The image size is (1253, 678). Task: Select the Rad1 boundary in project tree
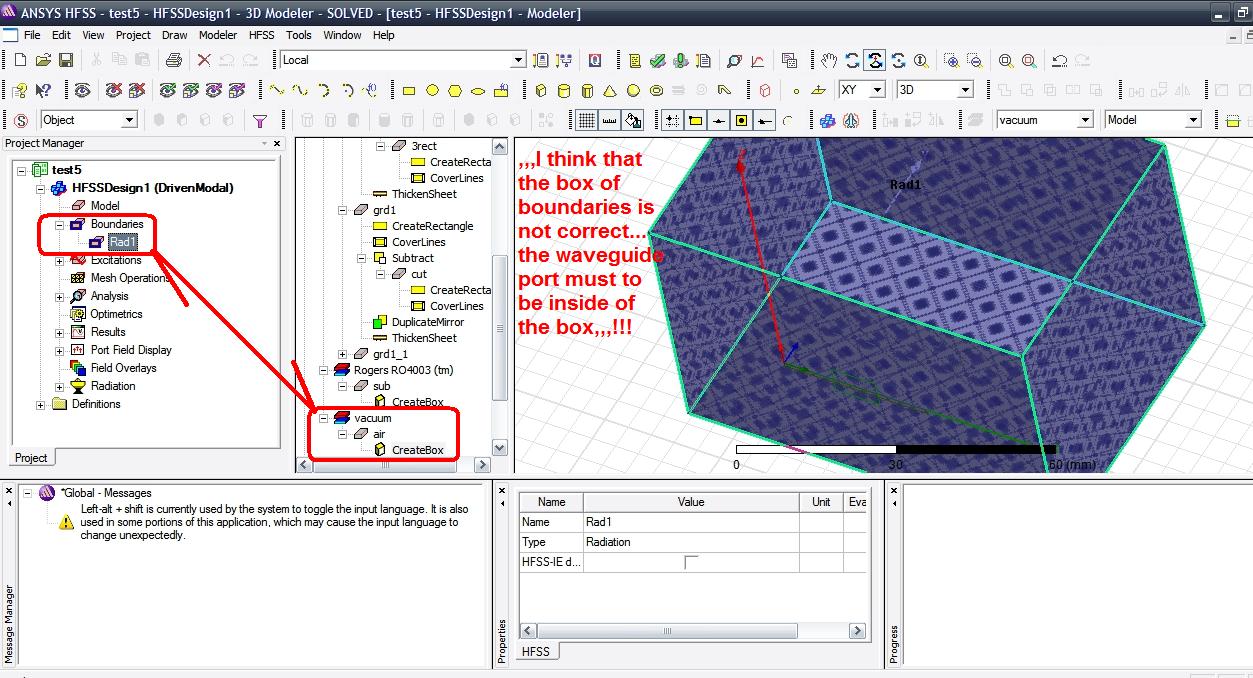[x=123, y=242]
